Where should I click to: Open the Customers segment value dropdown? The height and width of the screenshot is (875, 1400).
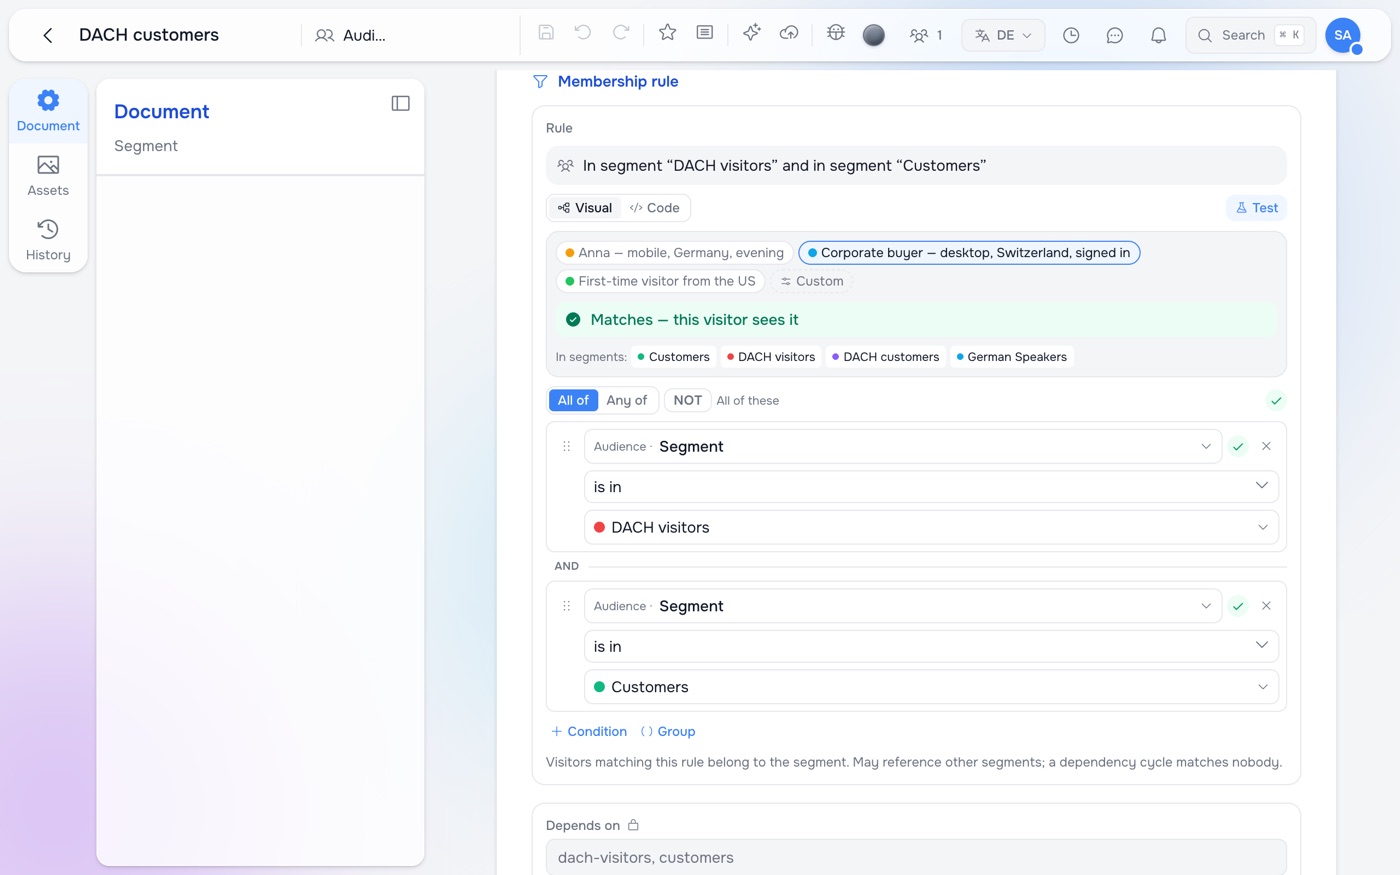click(x=931, y=687)
